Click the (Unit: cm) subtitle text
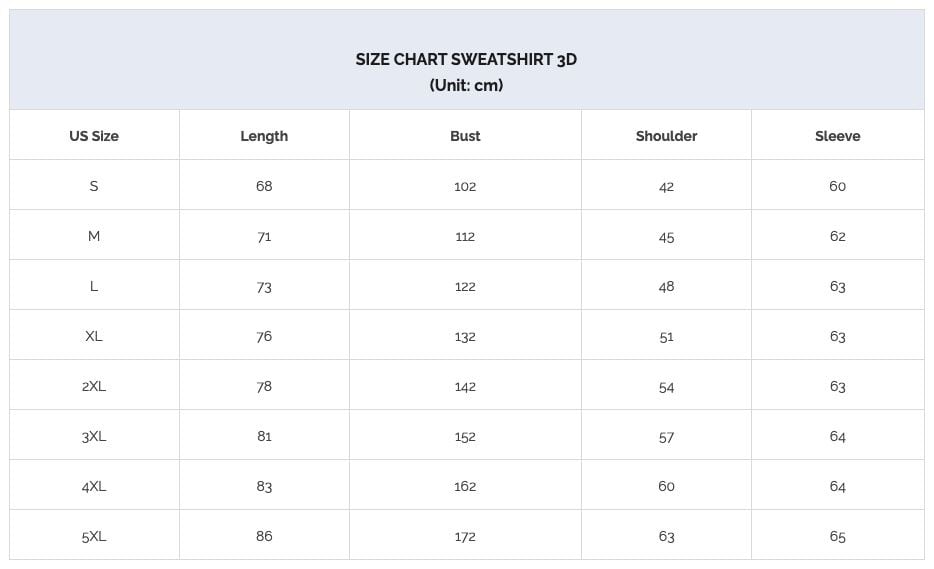The height and width of the screenshot is (569, 934). click(x=466, y=85)
